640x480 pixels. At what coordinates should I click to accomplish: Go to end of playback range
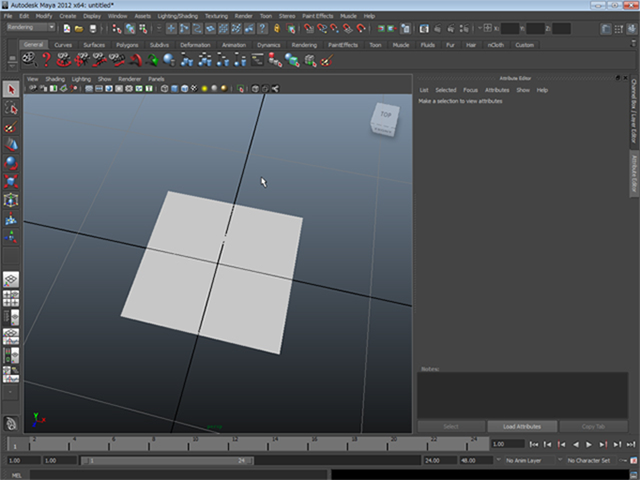pyautogui.click(x=631, y=444)
